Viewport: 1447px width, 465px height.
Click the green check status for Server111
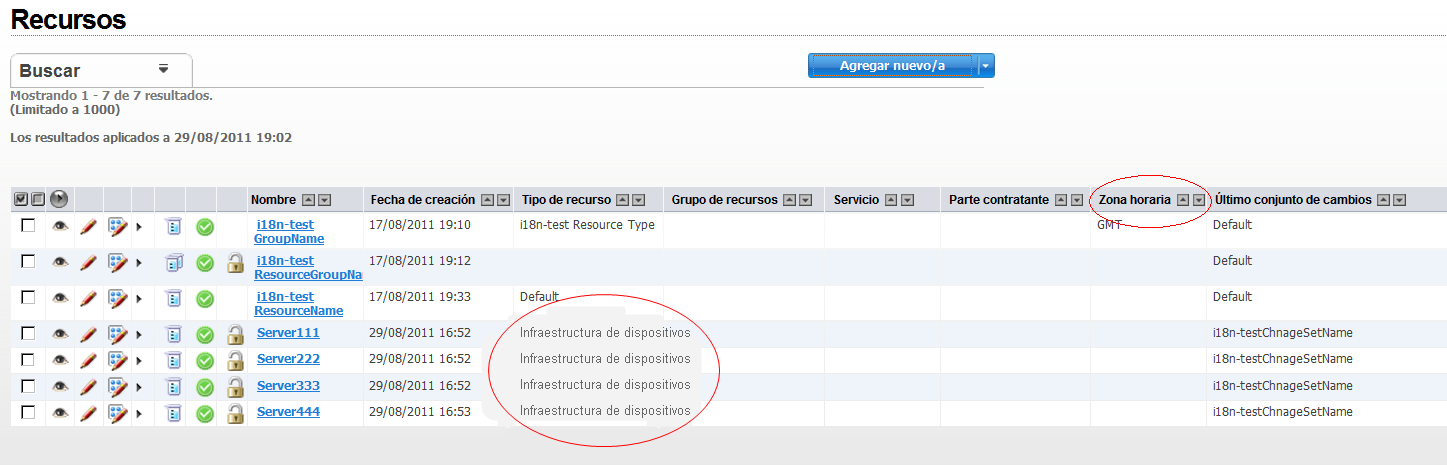[205, 334]
